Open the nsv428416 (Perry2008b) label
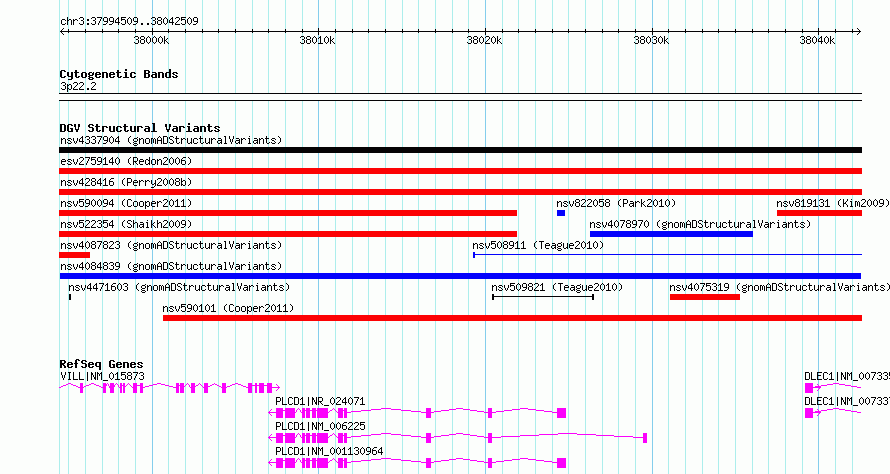 126,182
